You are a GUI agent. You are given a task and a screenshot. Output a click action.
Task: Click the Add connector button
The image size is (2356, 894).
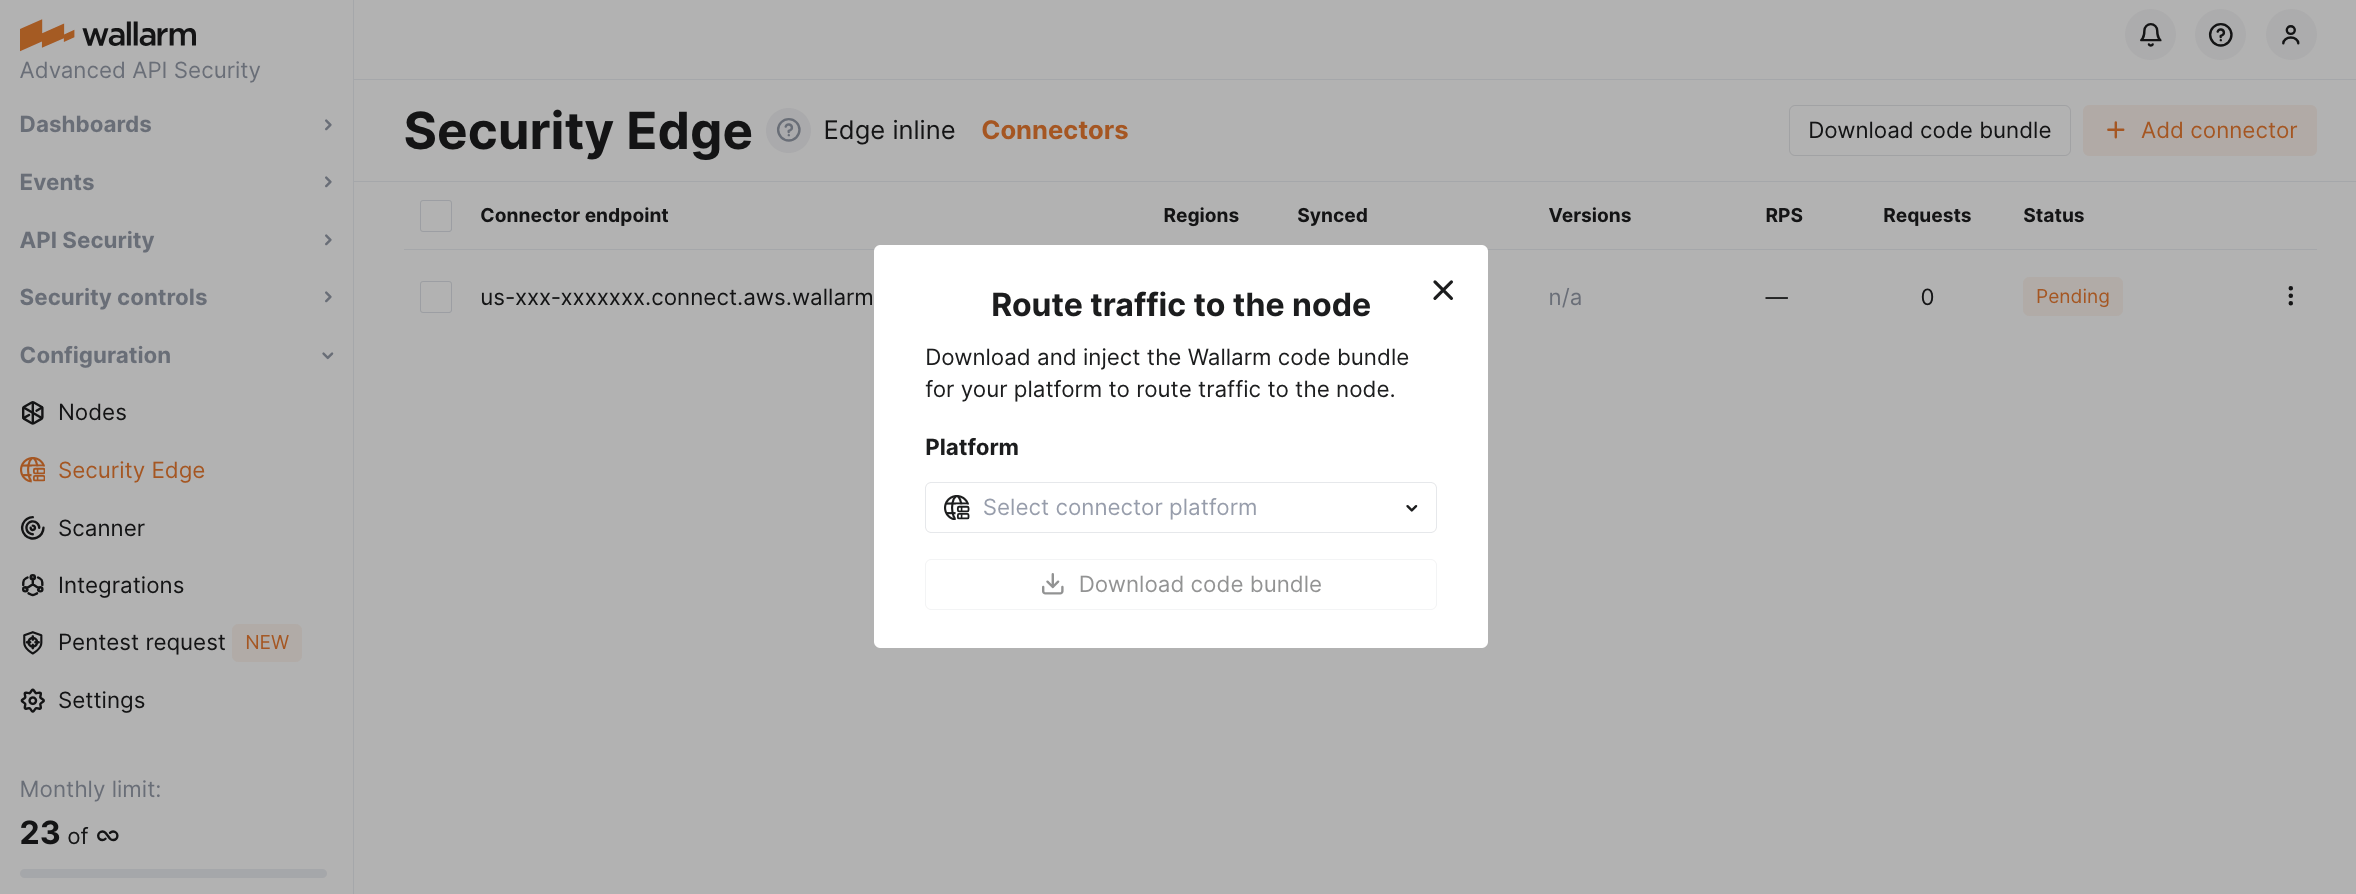(x=2199, y=131)
